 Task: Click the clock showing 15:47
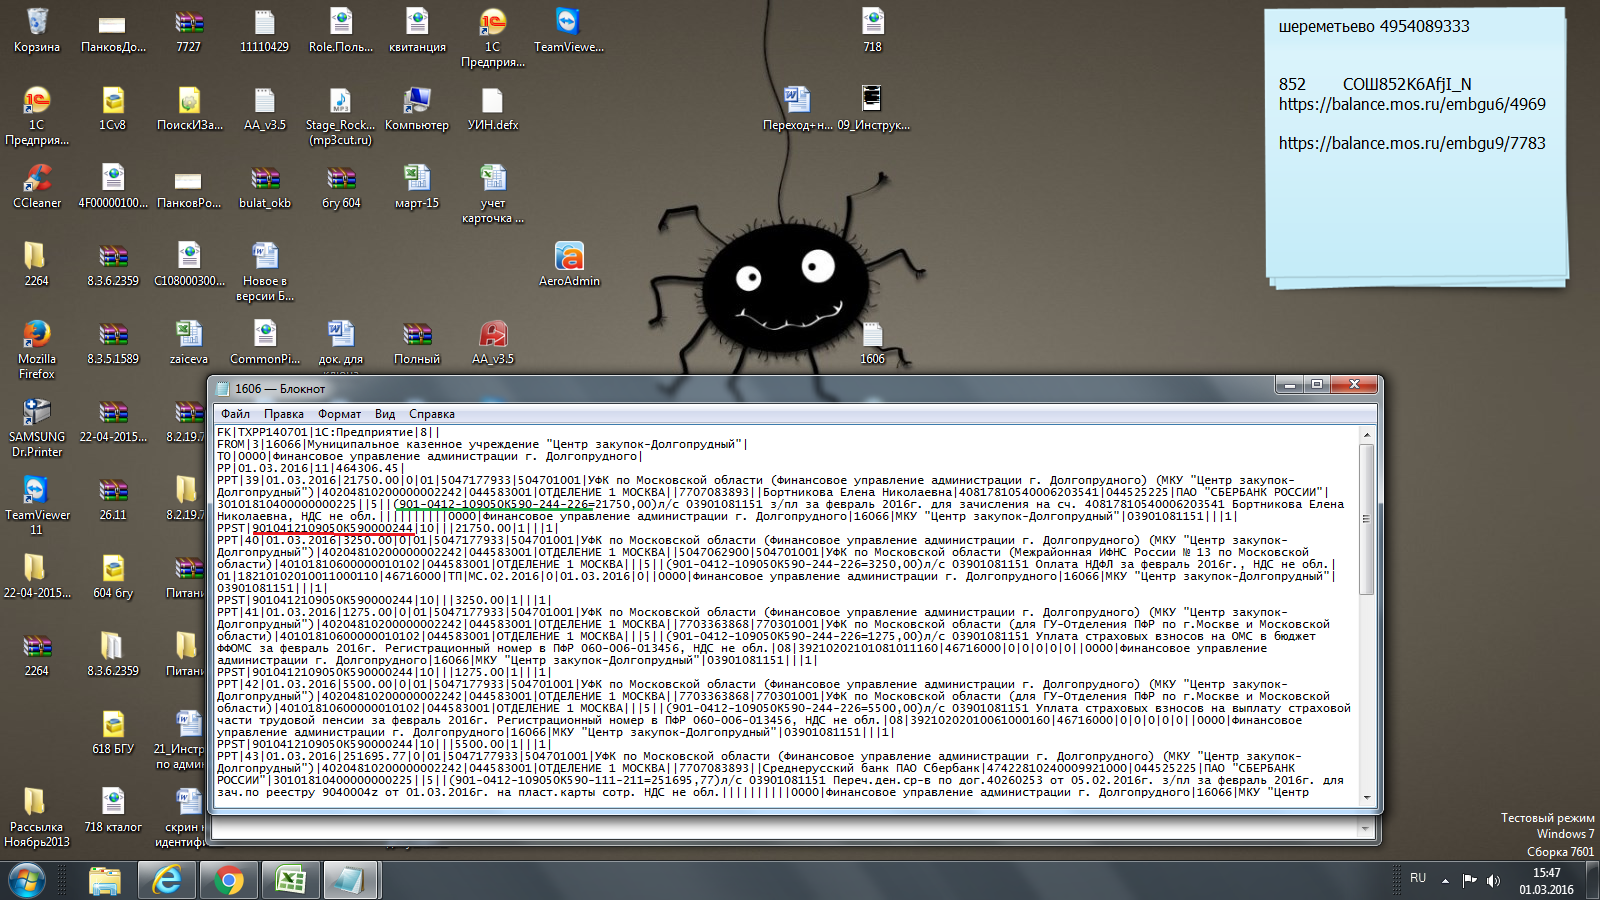point(1546,880)
